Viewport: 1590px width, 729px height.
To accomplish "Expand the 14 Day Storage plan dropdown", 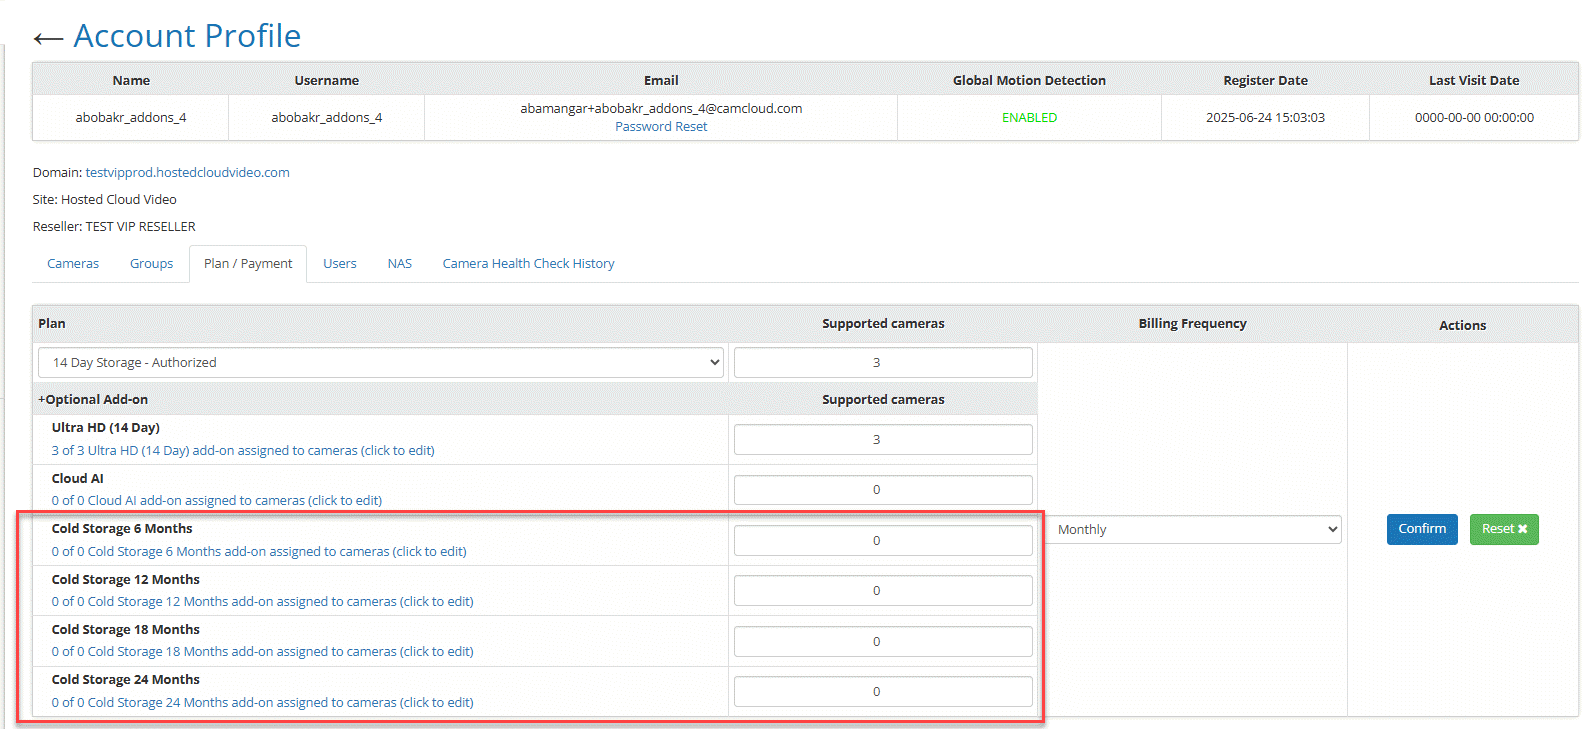I will tap(381, 363).
